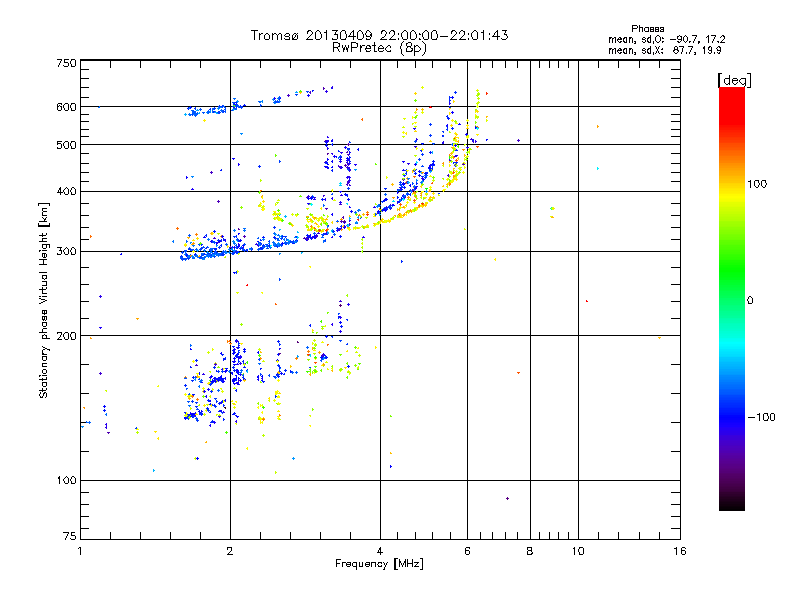800x600 pixels.
Task: Click the x-axis tick label '6'
Action: click(467, 551)
